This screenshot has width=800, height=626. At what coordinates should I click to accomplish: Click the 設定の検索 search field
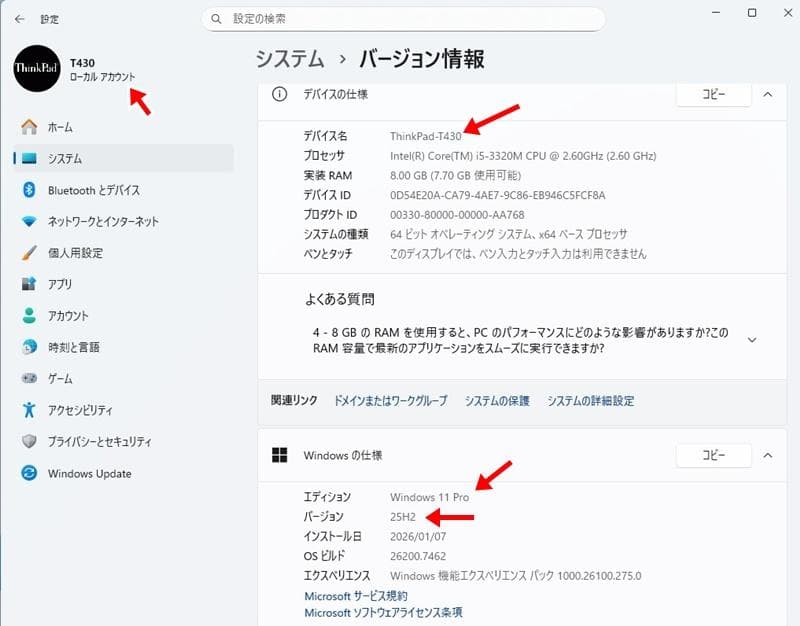[410, 19]
